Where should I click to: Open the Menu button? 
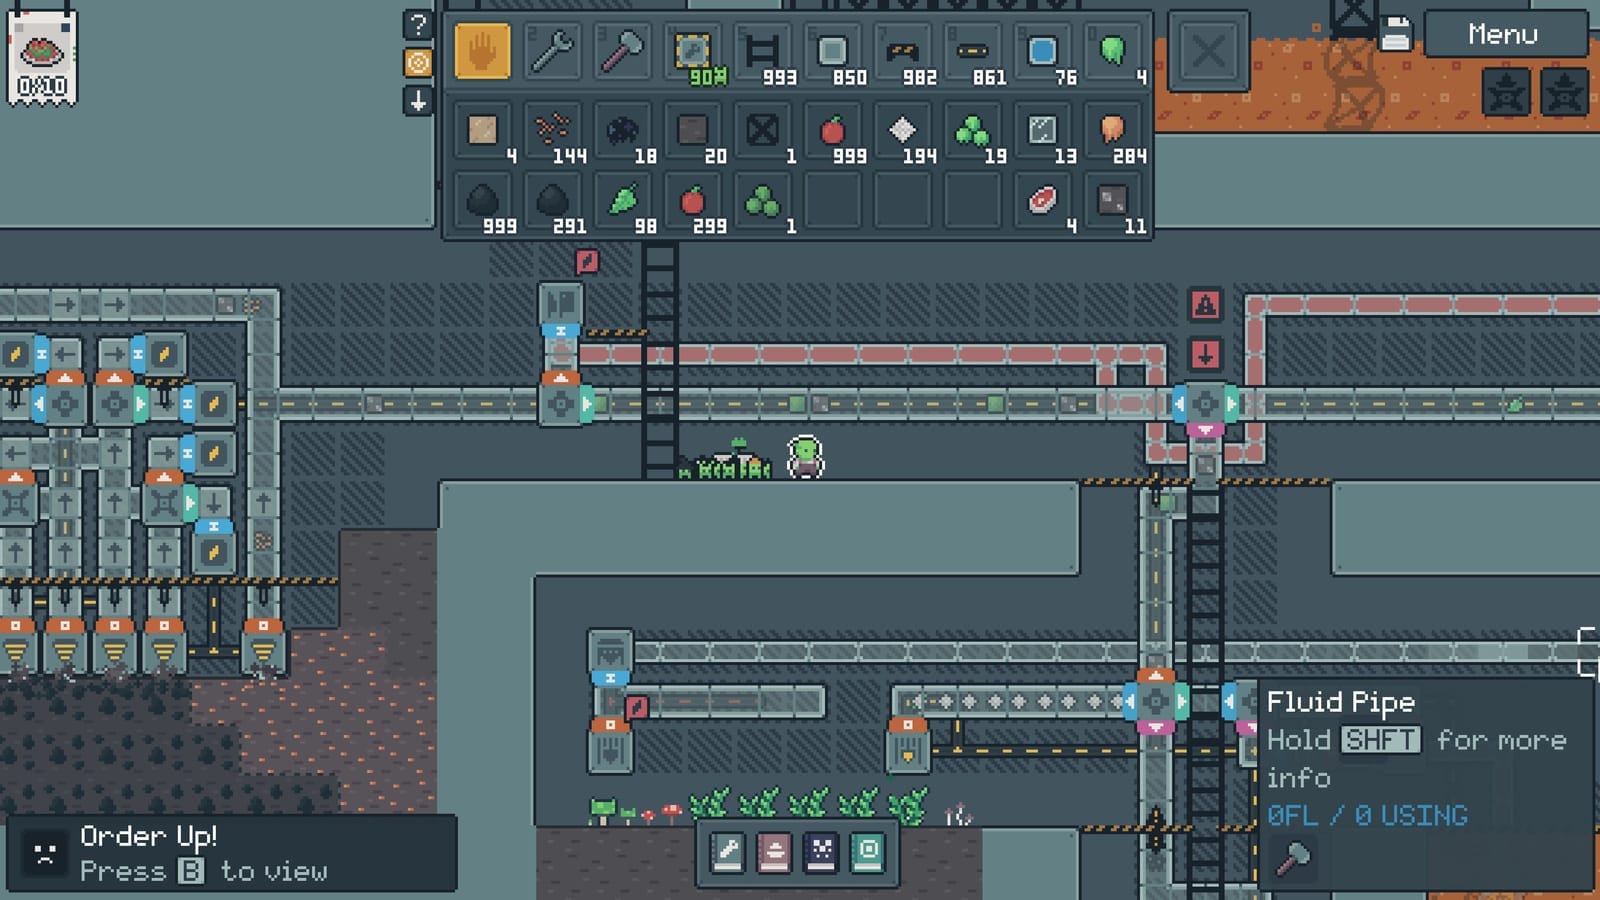pos(1503,34)
